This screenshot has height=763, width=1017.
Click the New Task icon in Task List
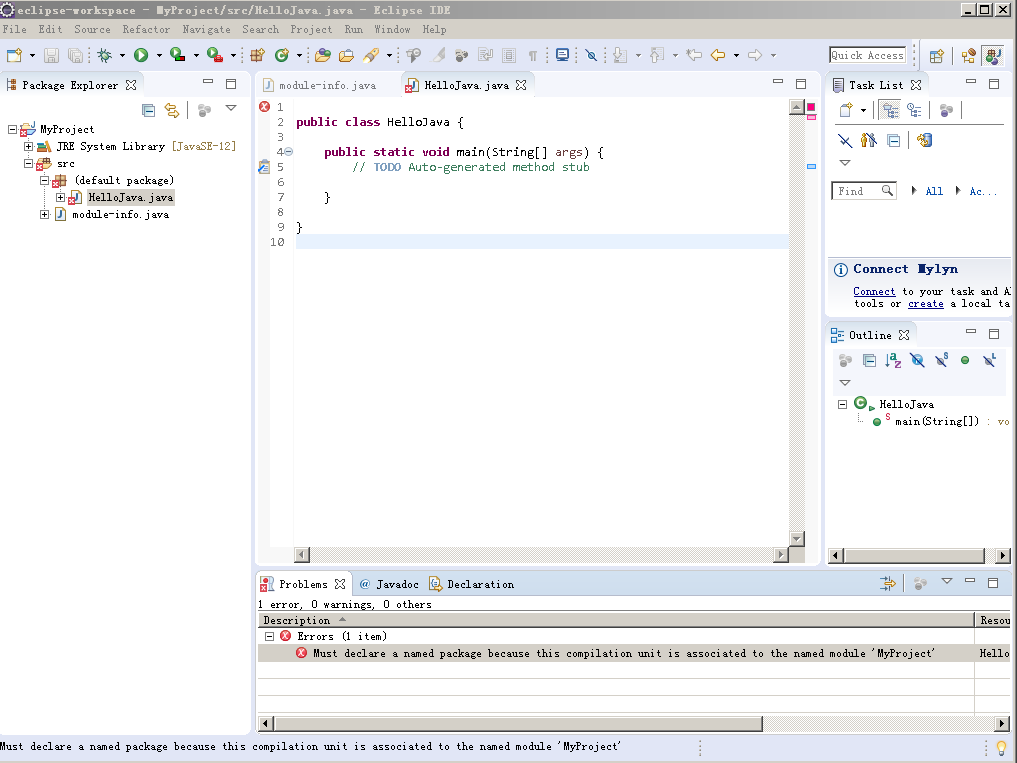(846, 110)
